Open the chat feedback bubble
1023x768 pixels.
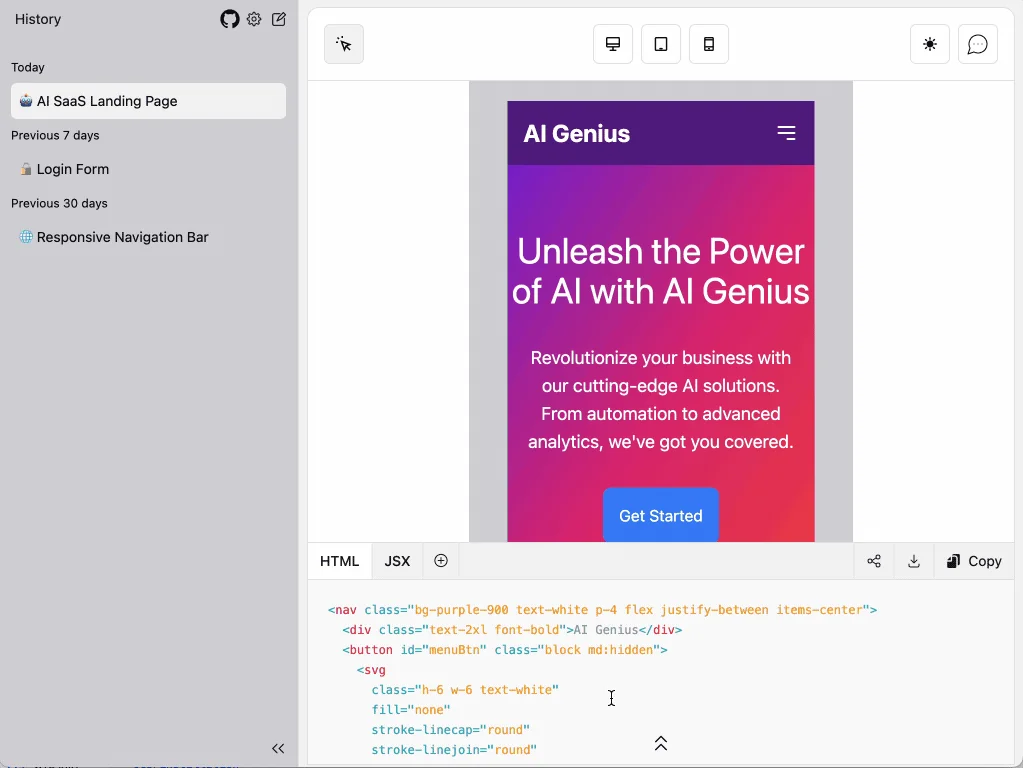pyautogui.click(x=977, y=44)
